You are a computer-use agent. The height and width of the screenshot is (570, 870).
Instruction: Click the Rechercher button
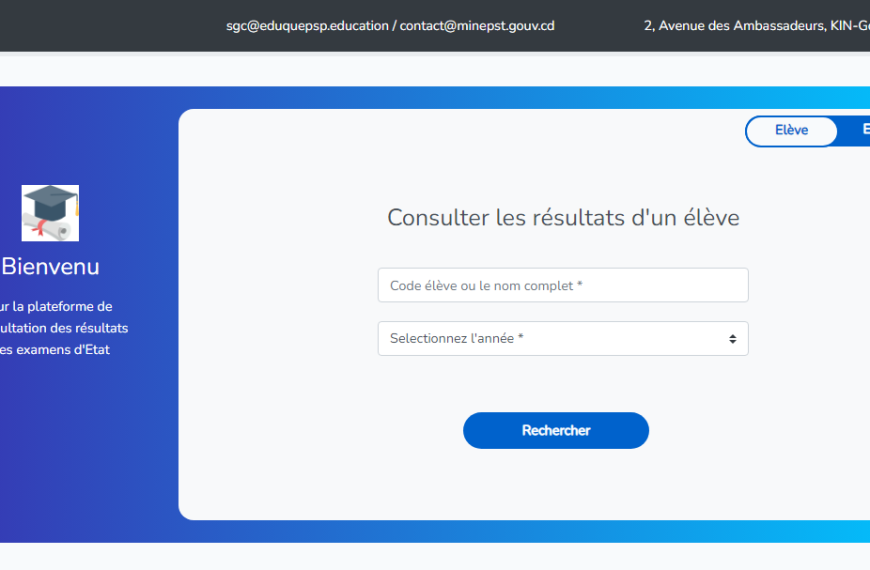tap(555, 431)
